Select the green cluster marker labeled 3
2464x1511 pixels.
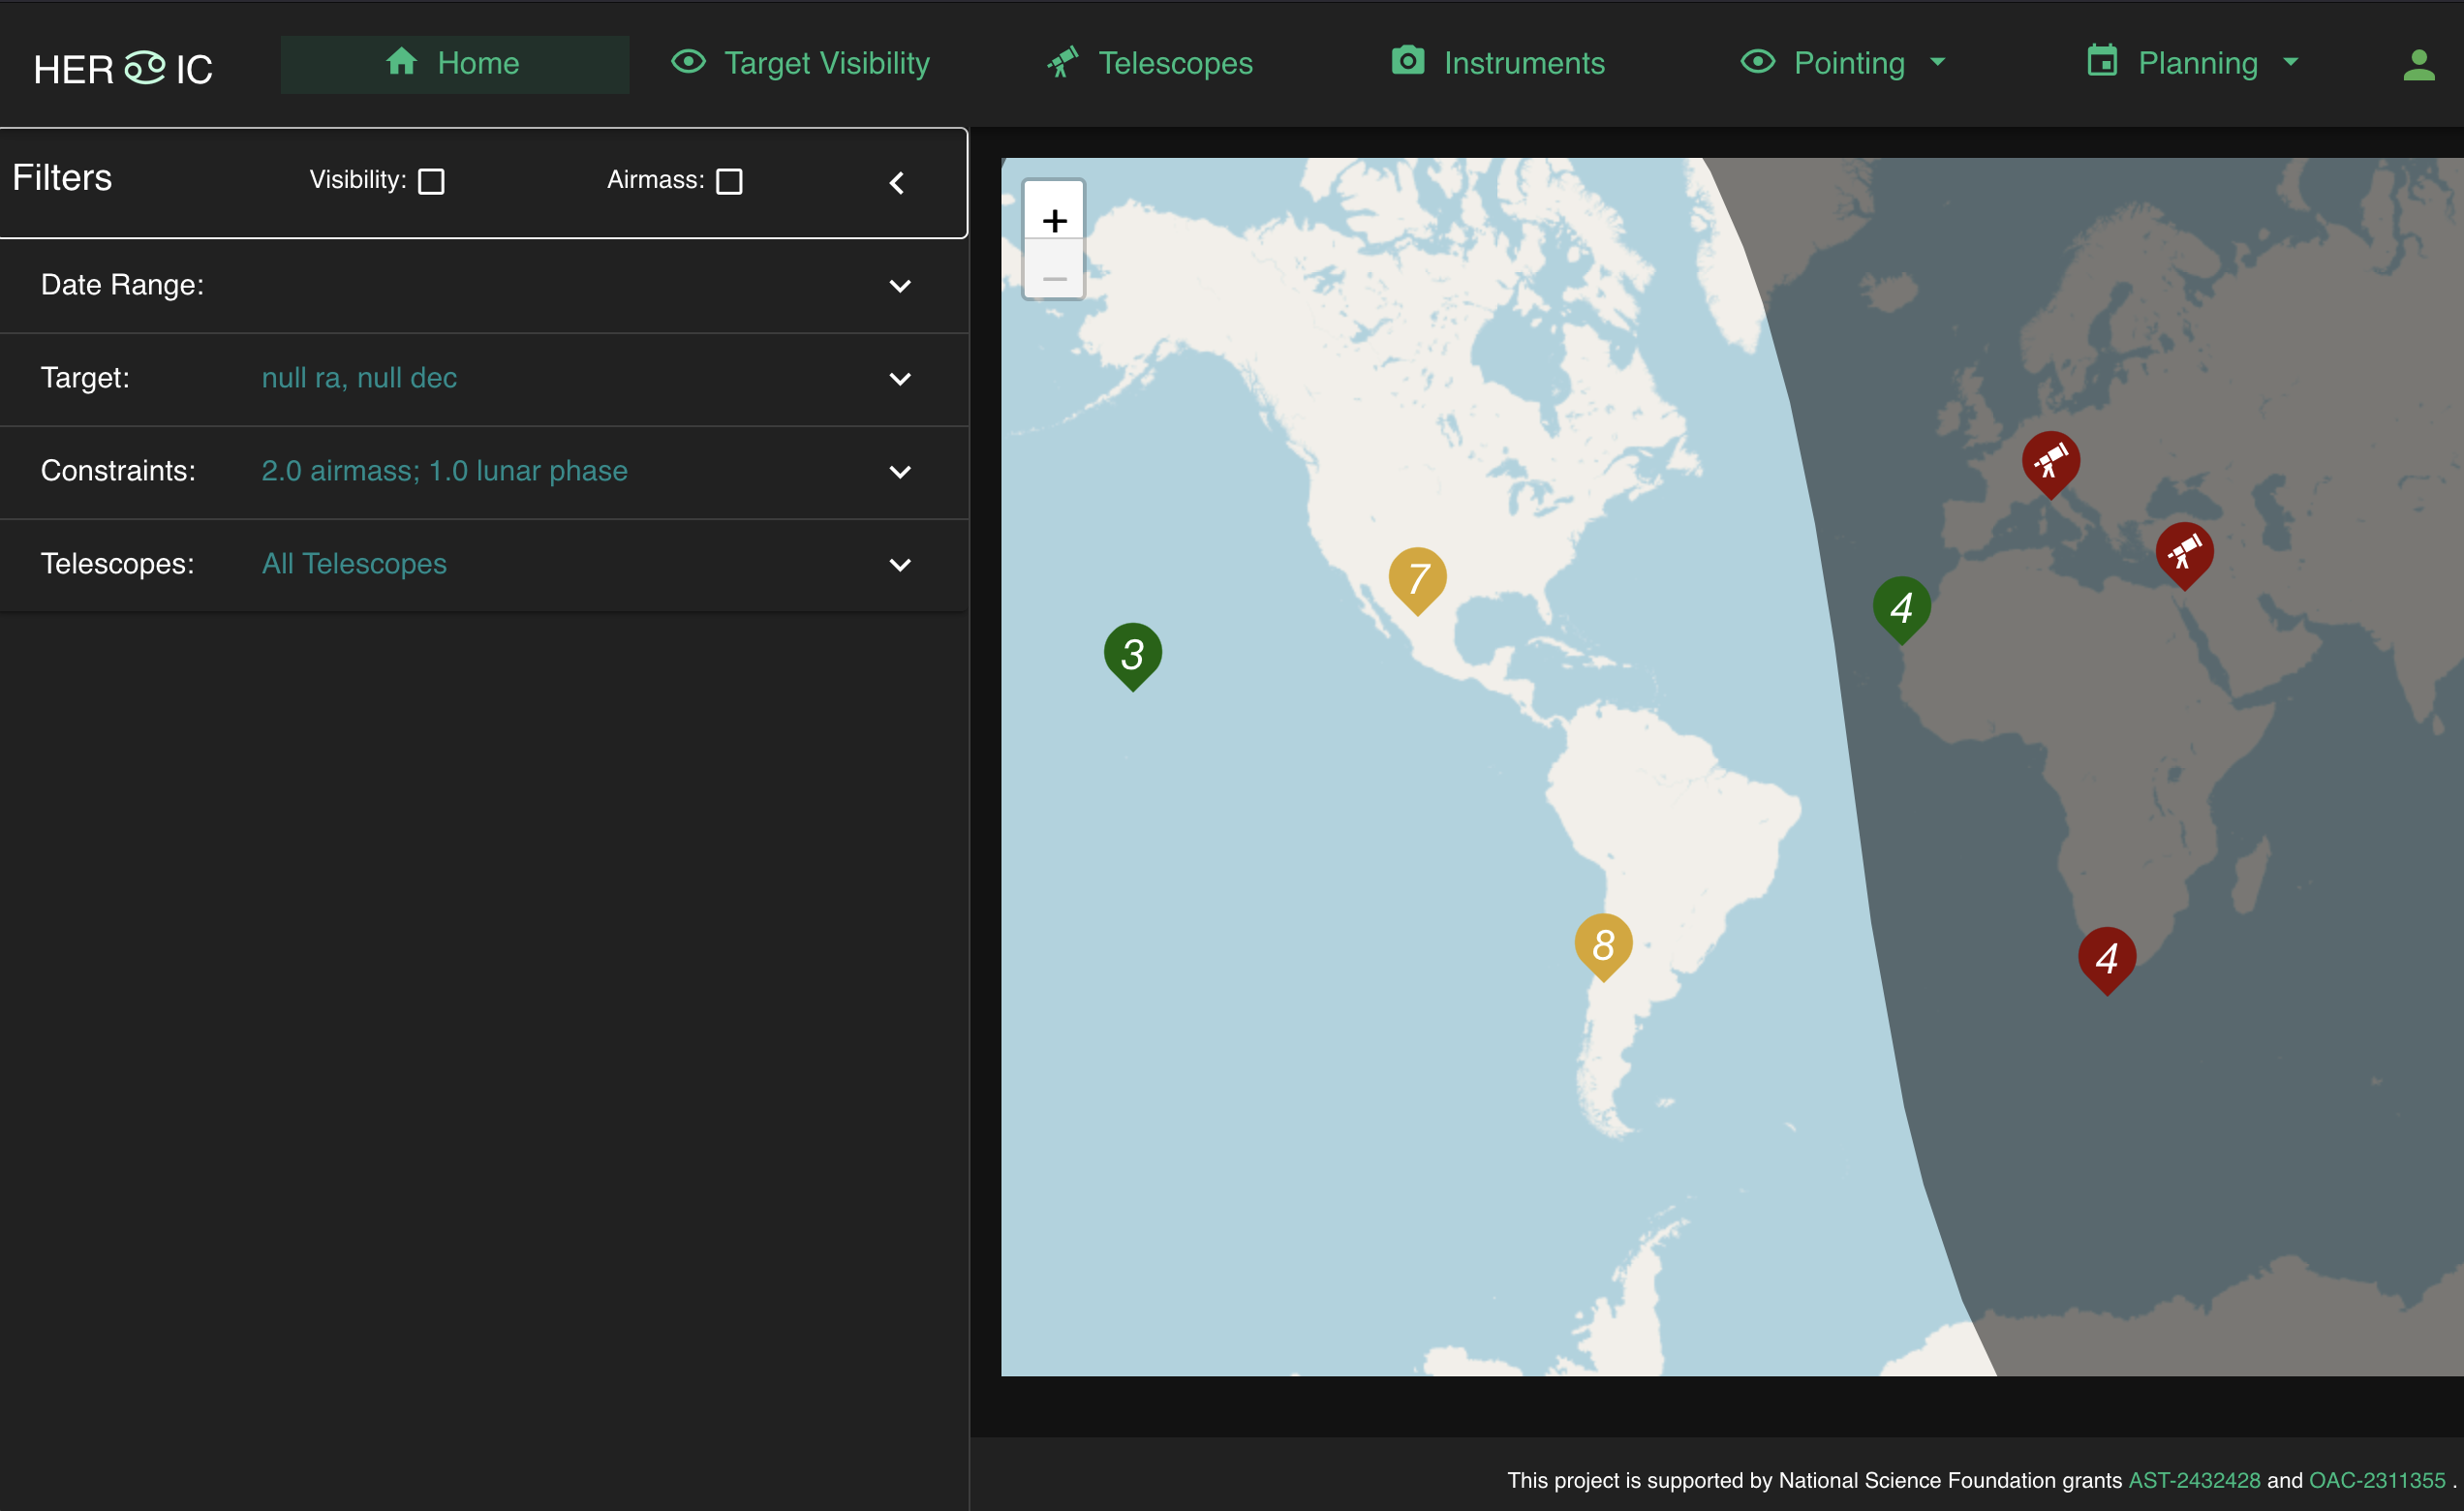pyautogui.click(x=1132, y=655)
